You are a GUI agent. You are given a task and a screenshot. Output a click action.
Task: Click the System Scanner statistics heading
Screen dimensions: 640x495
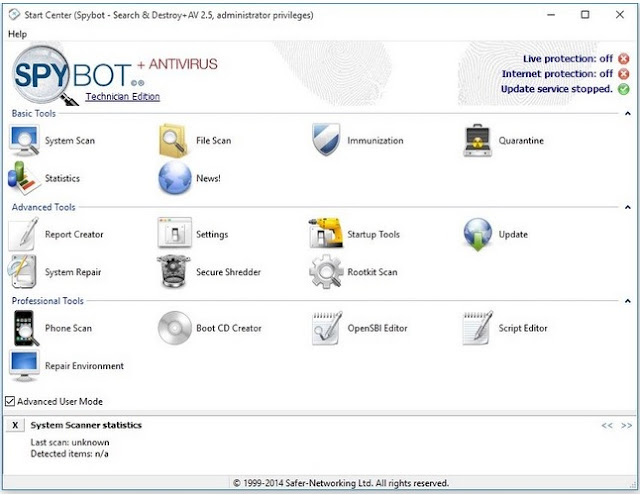(86, 425)
